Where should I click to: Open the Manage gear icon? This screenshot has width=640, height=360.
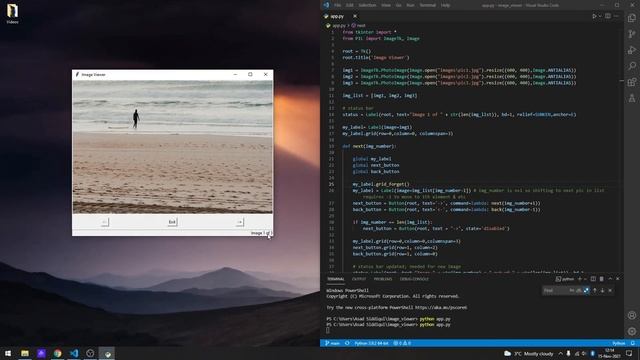coord(632,331)
